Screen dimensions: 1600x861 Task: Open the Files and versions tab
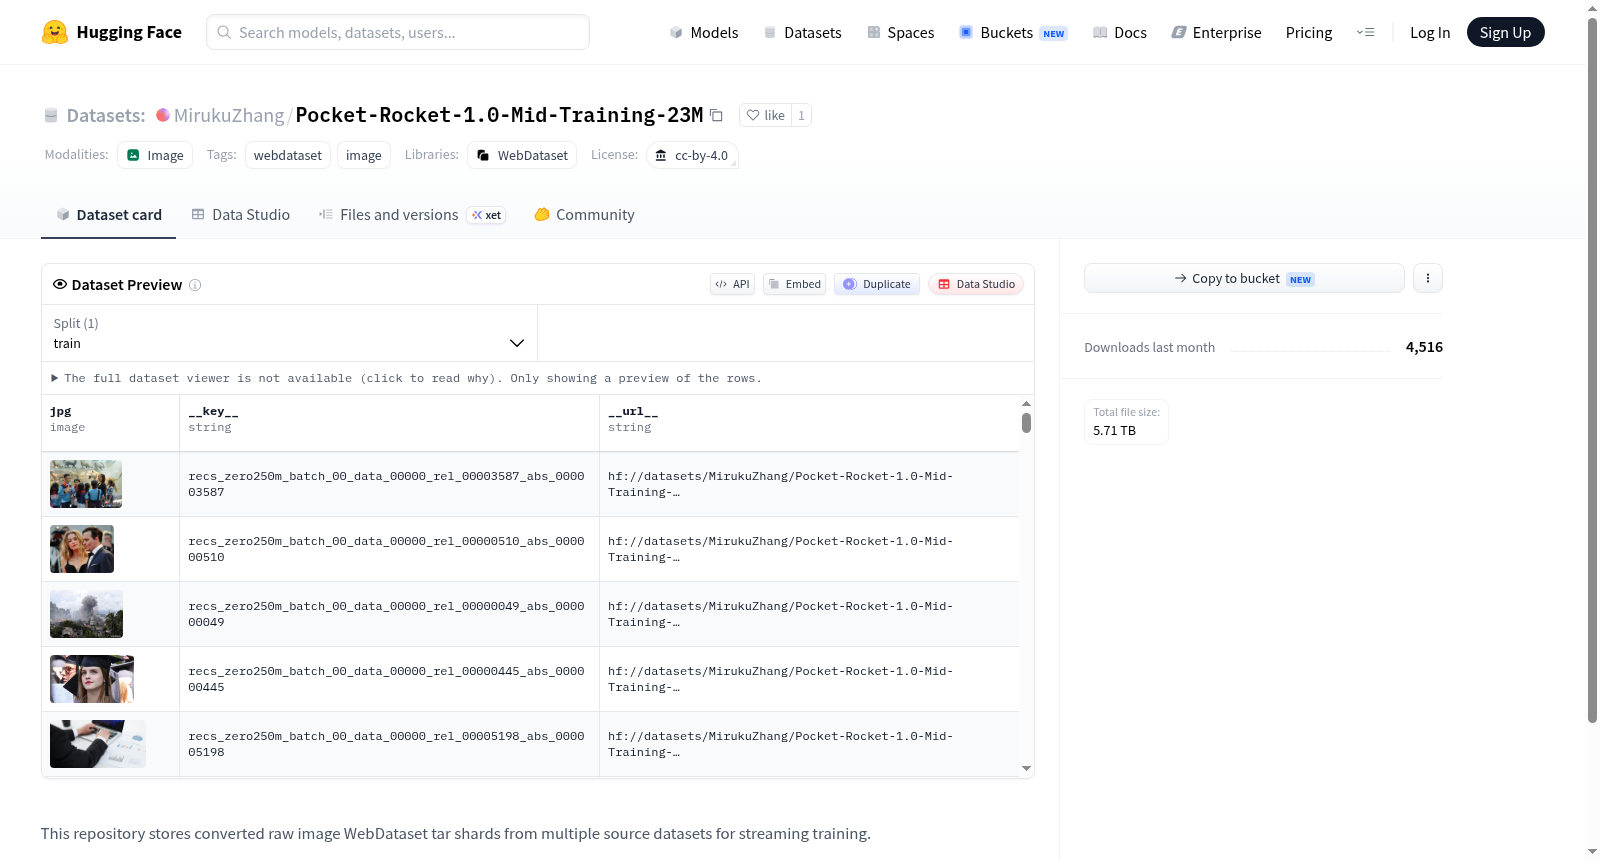(412, 215)
